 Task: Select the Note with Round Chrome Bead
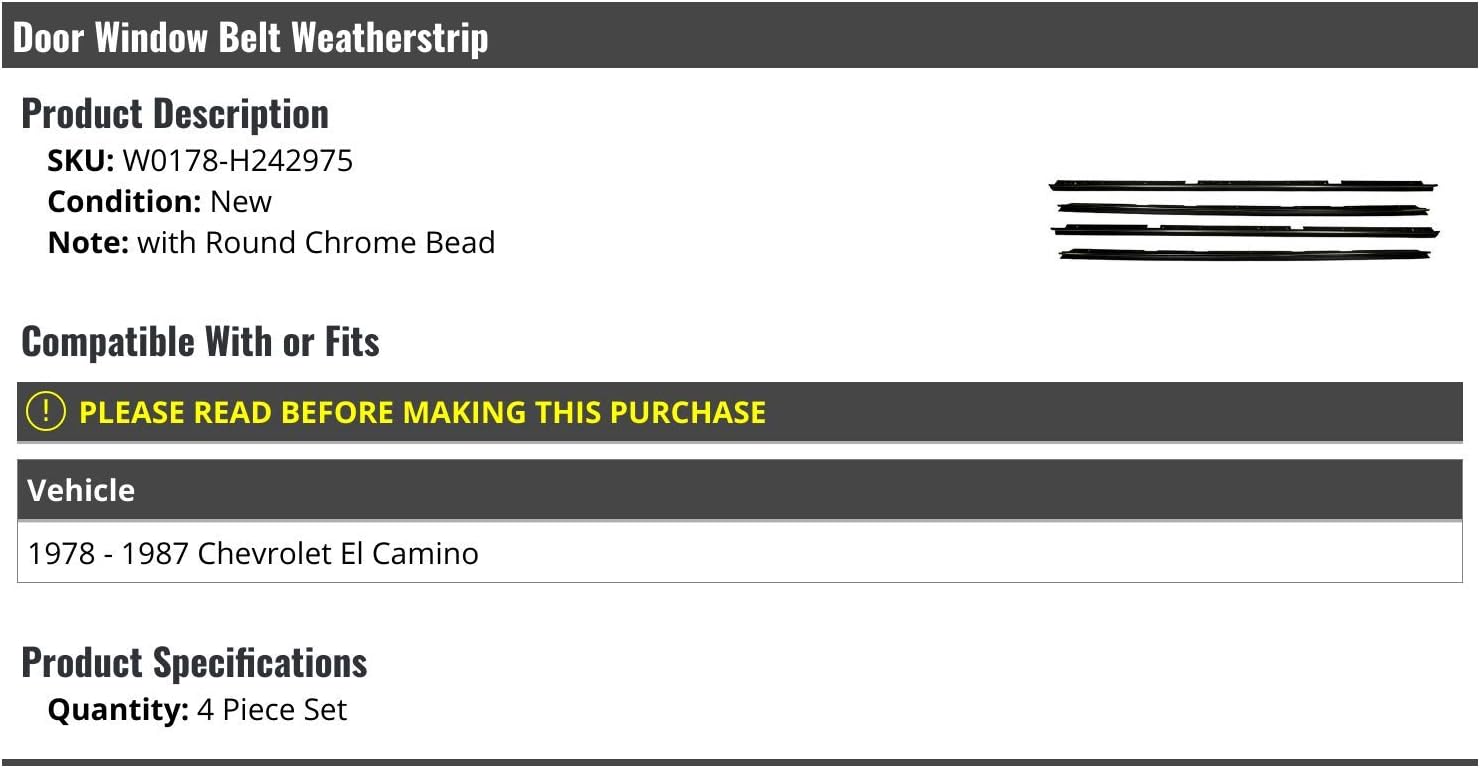pyautogui.click(x=271, y=243)
